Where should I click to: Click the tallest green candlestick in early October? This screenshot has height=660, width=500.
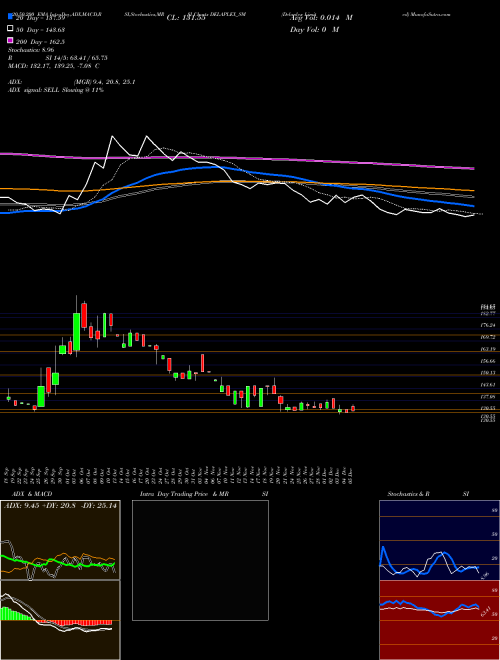pos(76,331)
